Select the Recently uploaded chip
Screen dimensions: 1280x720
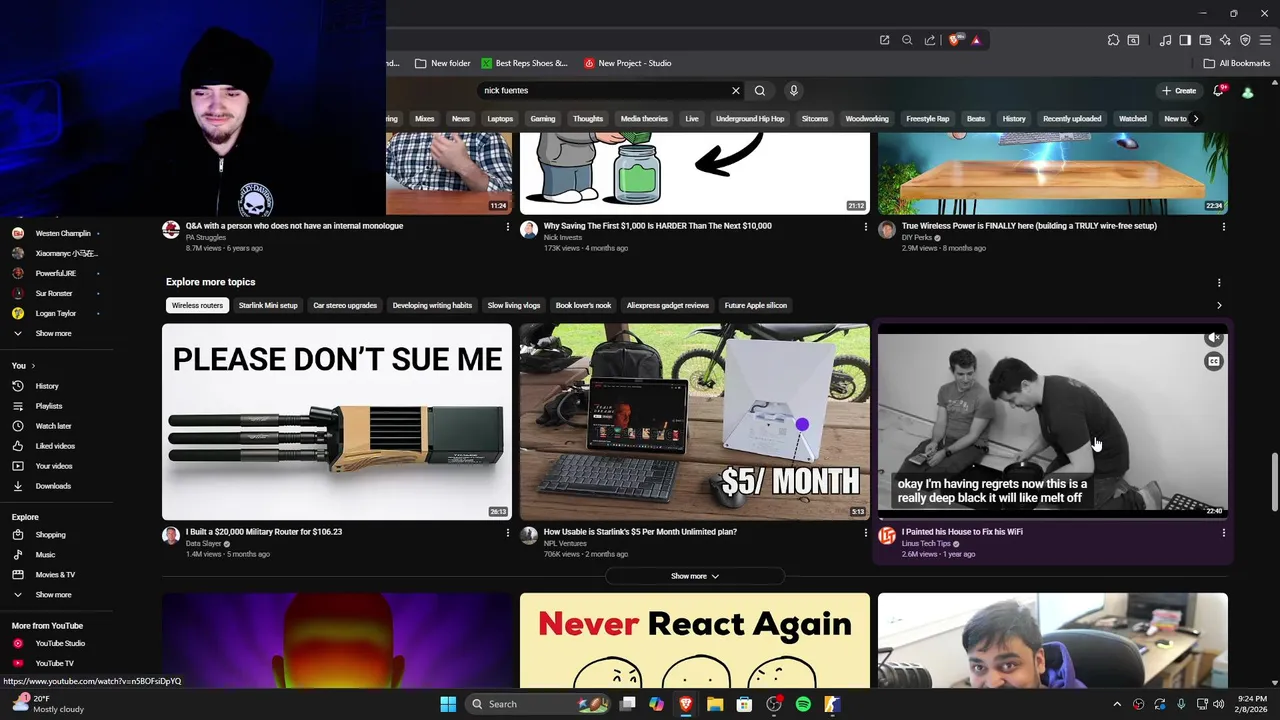tap(1072, 118)
